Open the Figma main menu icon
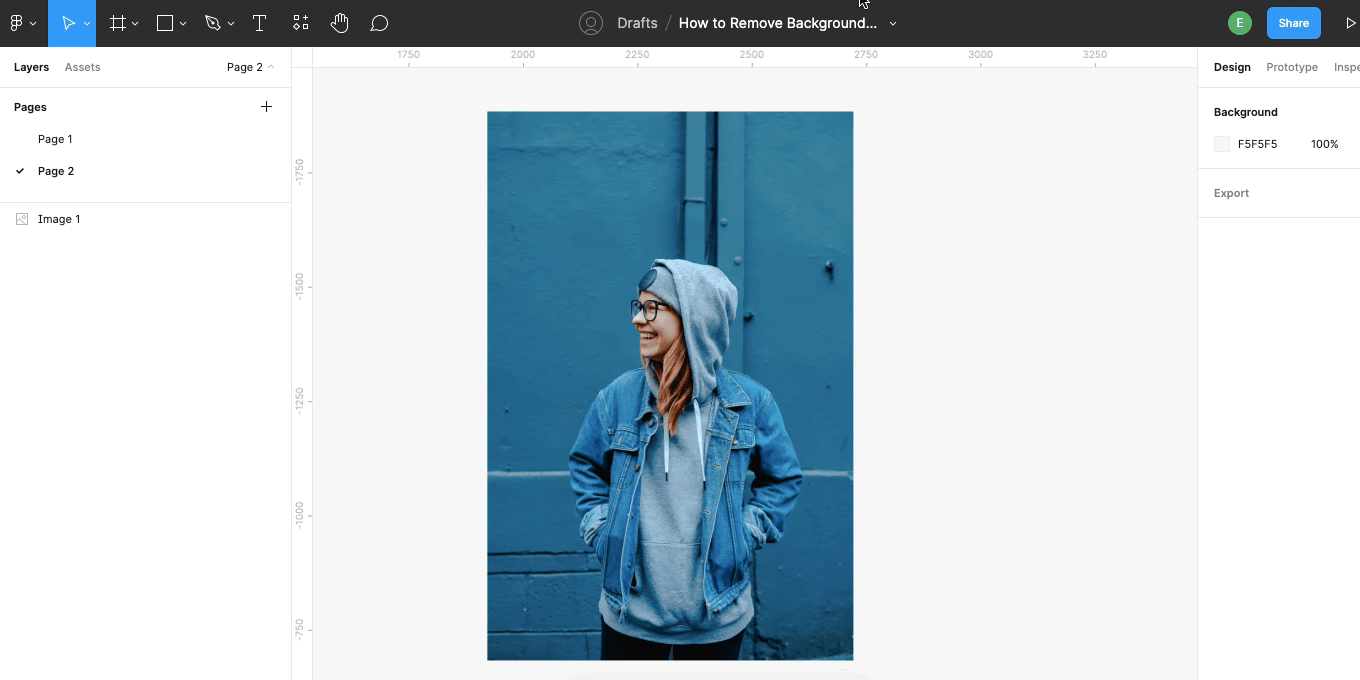Screen dimensions: 1360x680 click(17, 23)
